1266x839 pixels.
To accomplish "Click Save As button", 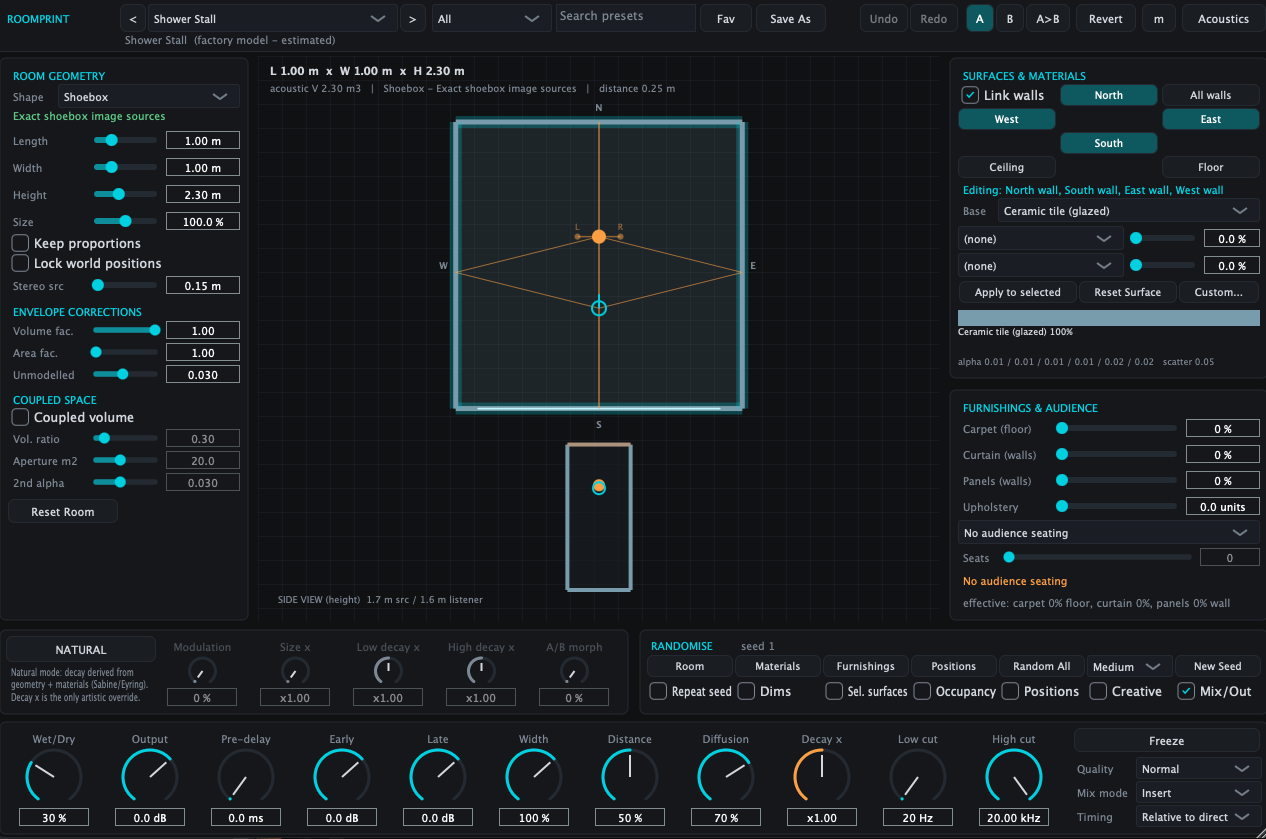I will pos(790,18).
